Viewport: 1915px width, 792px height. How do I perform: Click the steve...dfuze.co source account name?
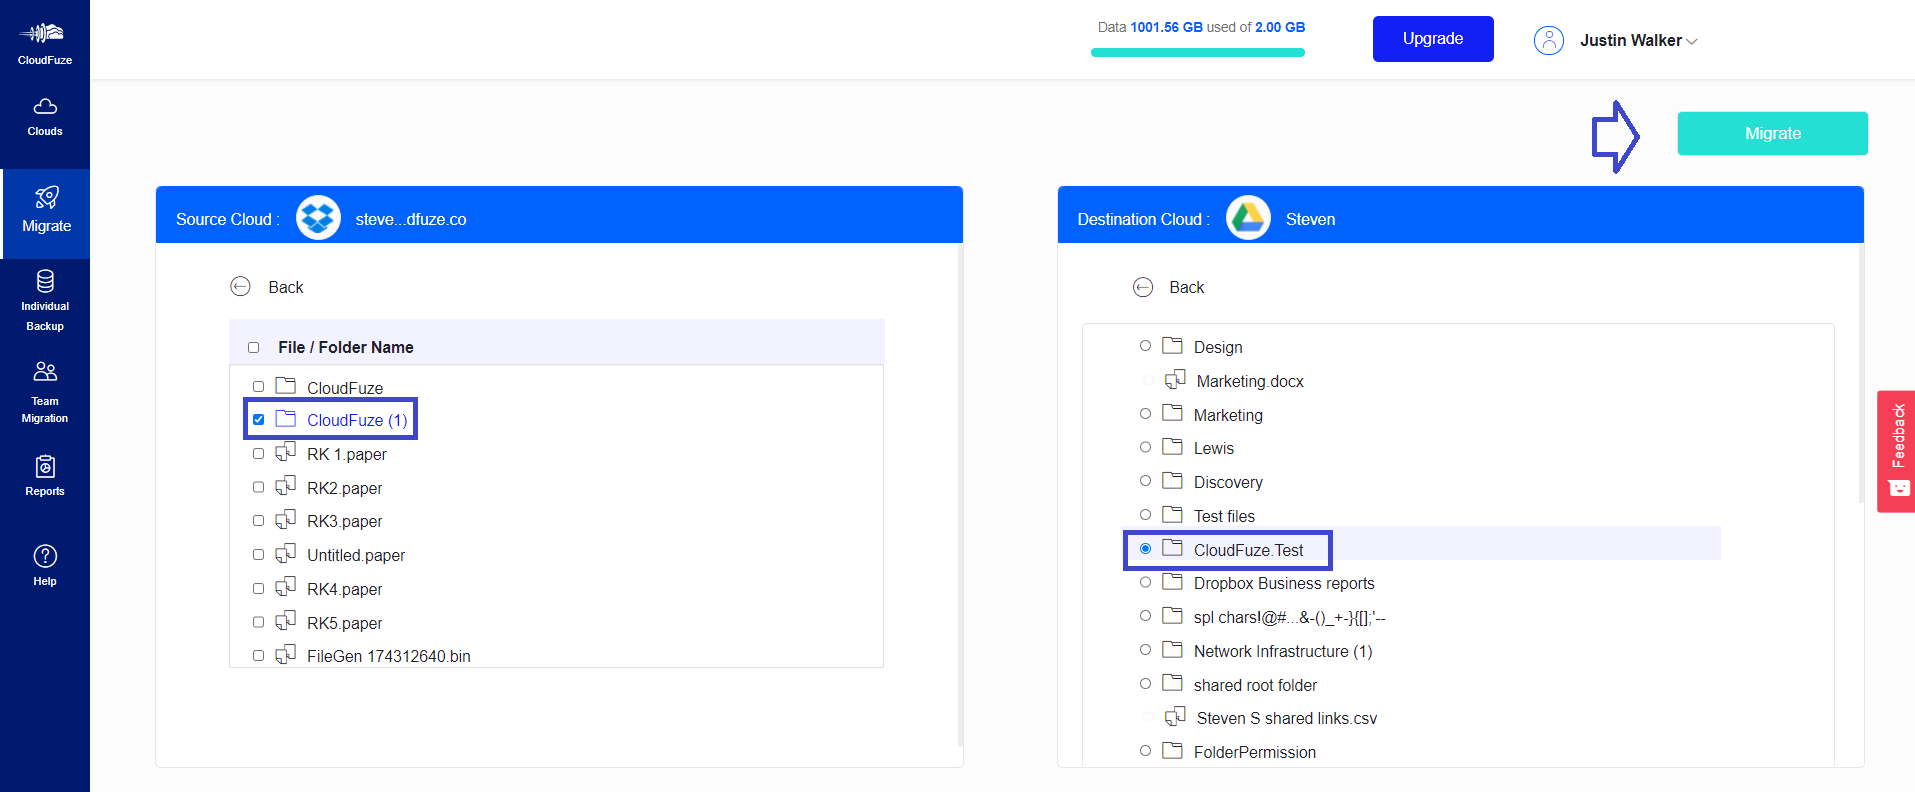point(411,219)
